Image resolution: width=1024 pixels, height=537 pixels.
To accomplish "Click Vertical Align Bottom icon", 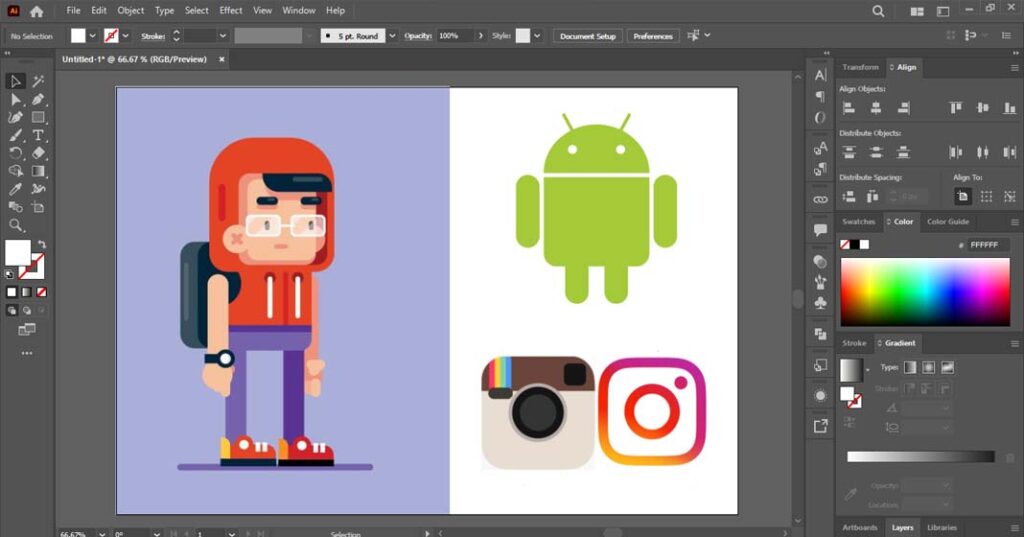I will (1010, 108).
